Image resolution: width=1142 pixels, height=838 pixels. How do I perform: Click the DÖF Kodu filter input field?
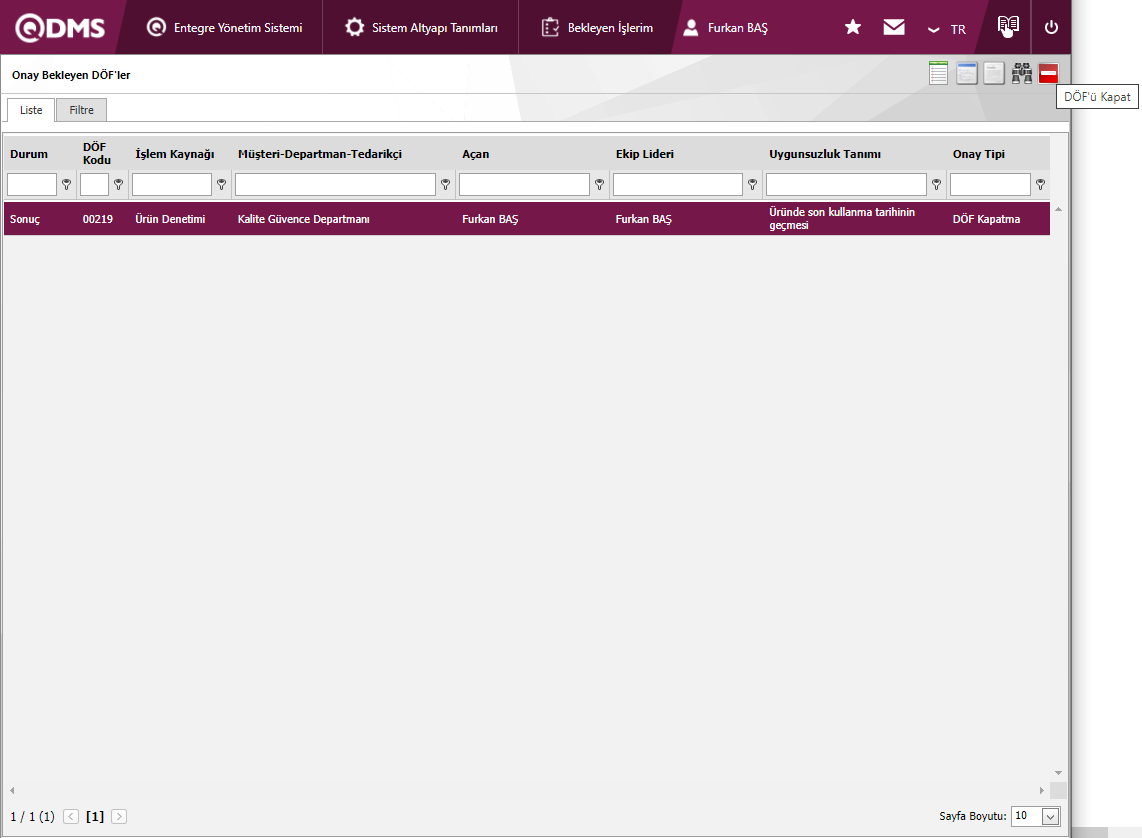coord(95,184)
